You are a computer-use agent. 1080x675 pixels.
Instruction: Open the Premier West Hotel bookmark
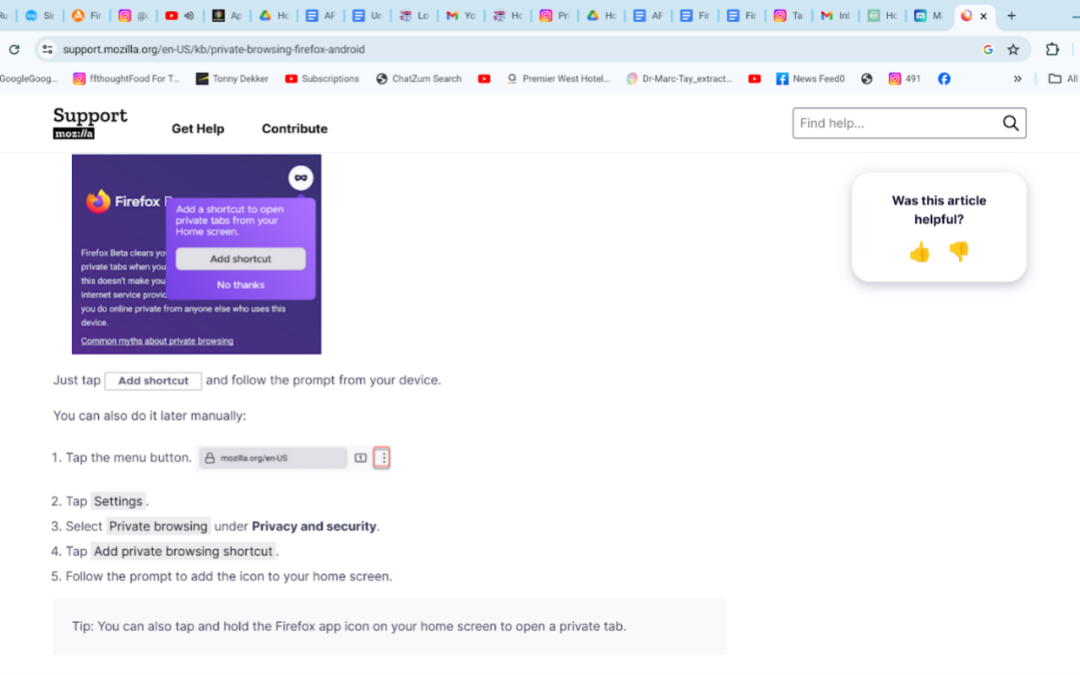tap(558, 79)
